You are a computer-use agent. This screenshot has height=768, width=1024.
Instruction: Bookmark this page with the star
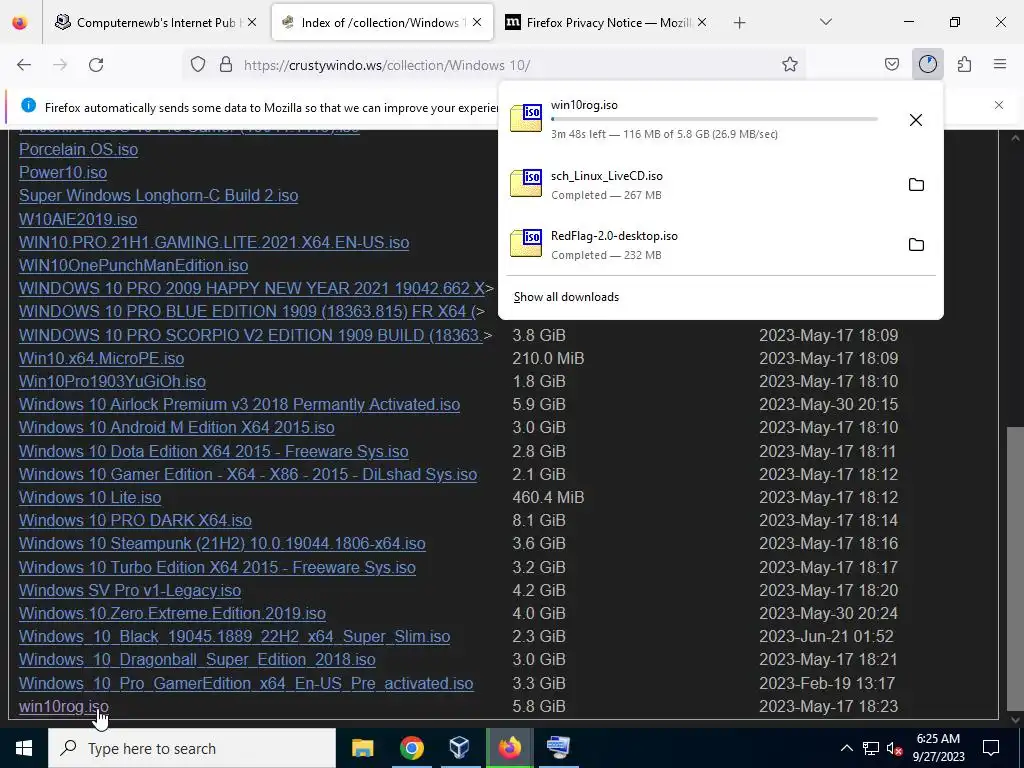click(790, 65)
